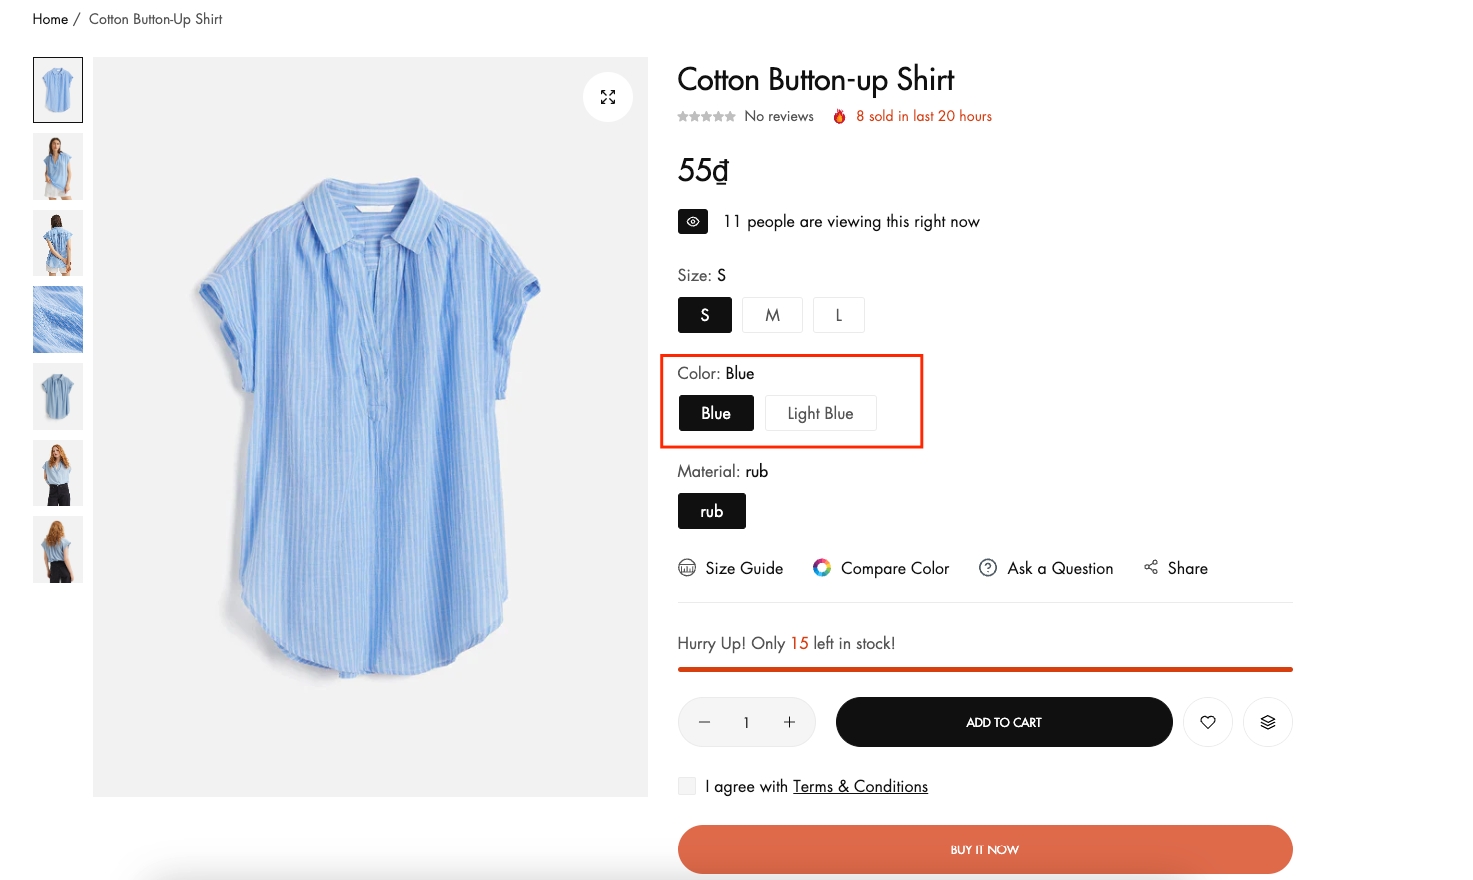This screenshot has height=880, width=1473.
Task: Click Ask a Question
Action: 1046,568
